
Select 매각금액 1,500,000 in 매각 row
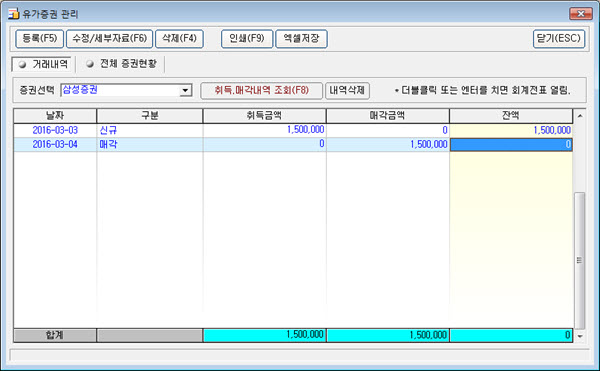pyautogui.click(x=388, y=145)
